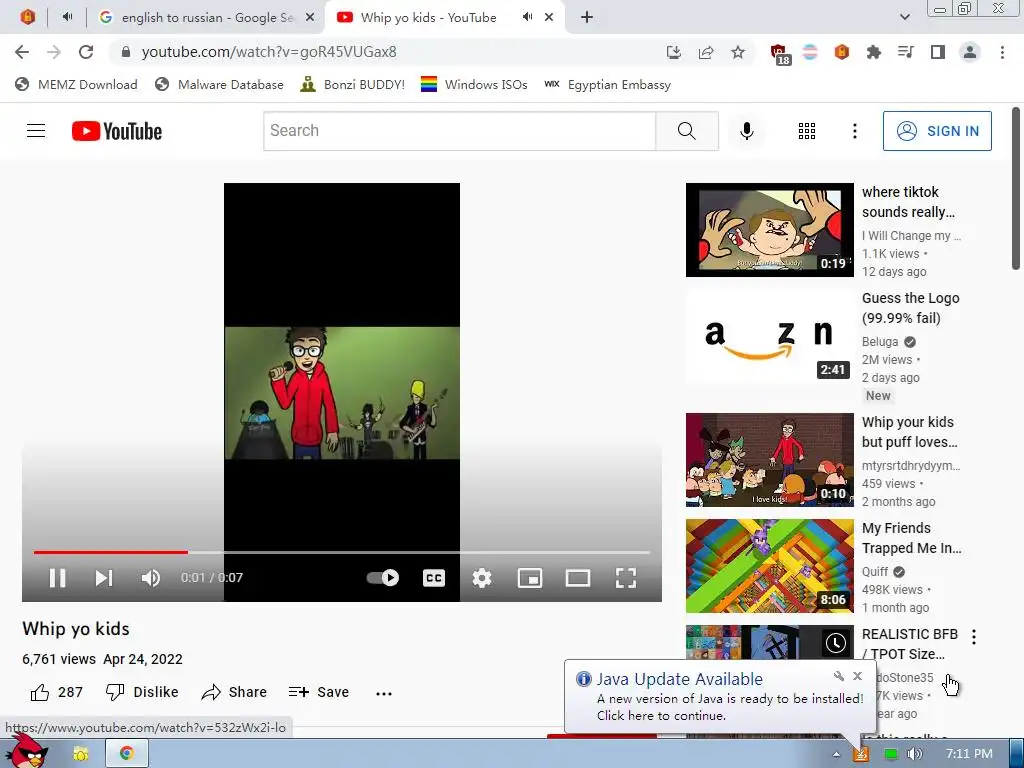Open 'Whip your kids but puff loves' thumbnail
1024x768 pixels.
(769, 460)
